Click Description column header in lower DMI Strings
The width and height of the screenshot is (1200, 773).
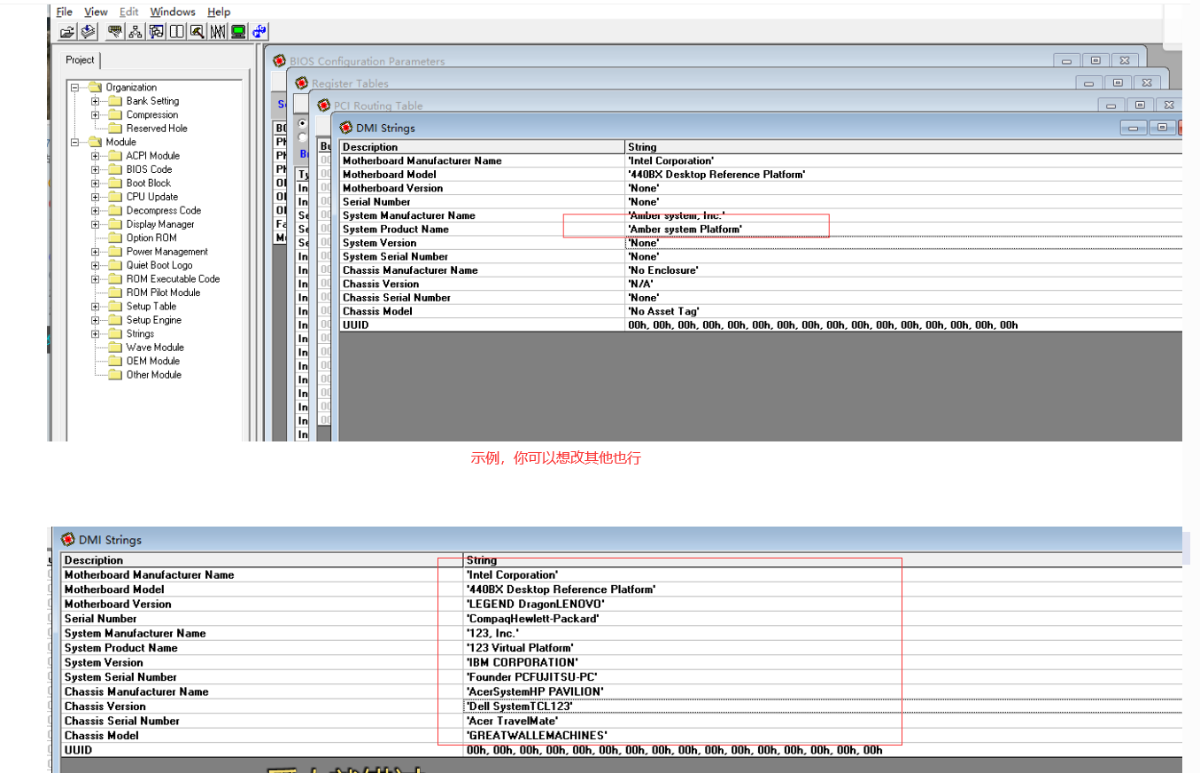(x=262, y=561)
